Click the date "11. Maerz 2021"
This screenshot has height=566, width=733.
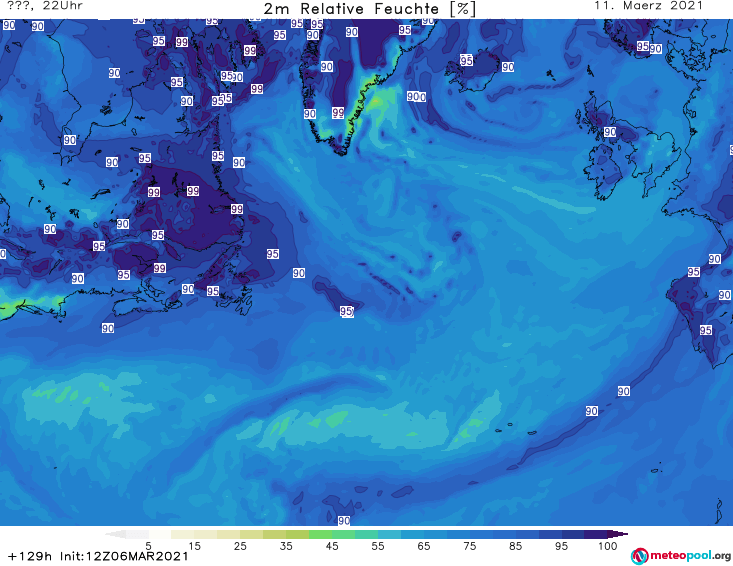(x=648, y=6)
